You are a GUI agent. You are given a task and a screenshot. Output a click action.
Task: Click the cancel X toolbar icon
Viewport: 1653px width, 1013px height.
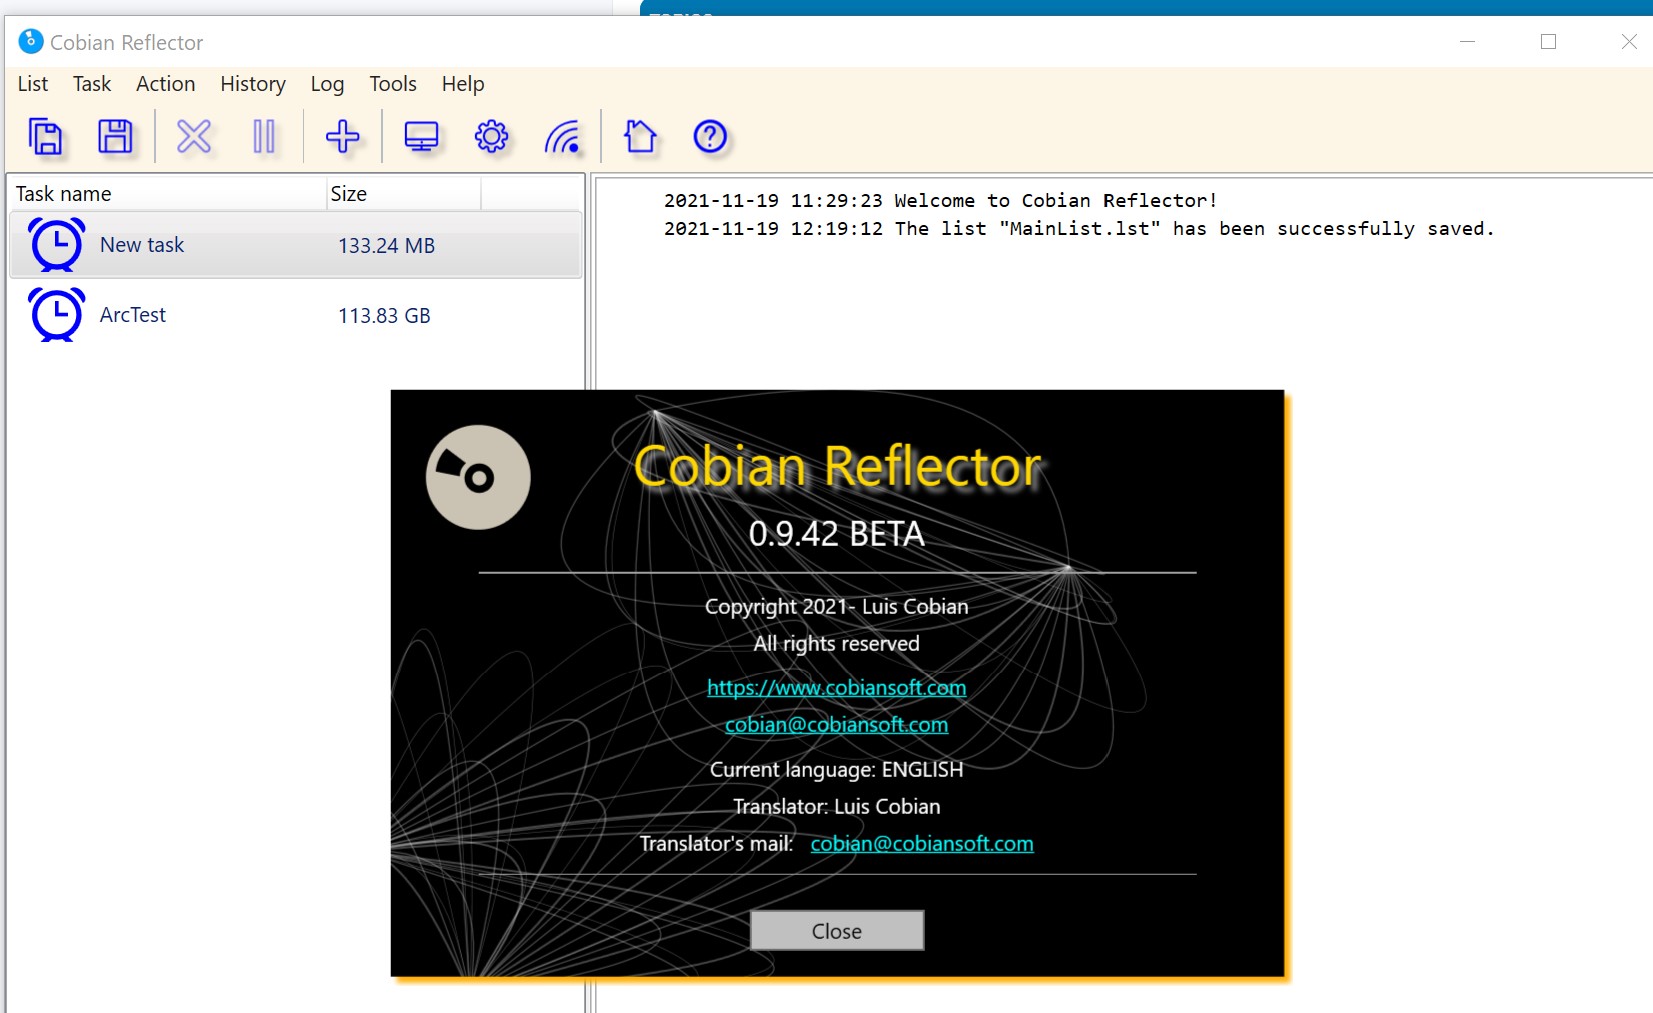(194, 136)
